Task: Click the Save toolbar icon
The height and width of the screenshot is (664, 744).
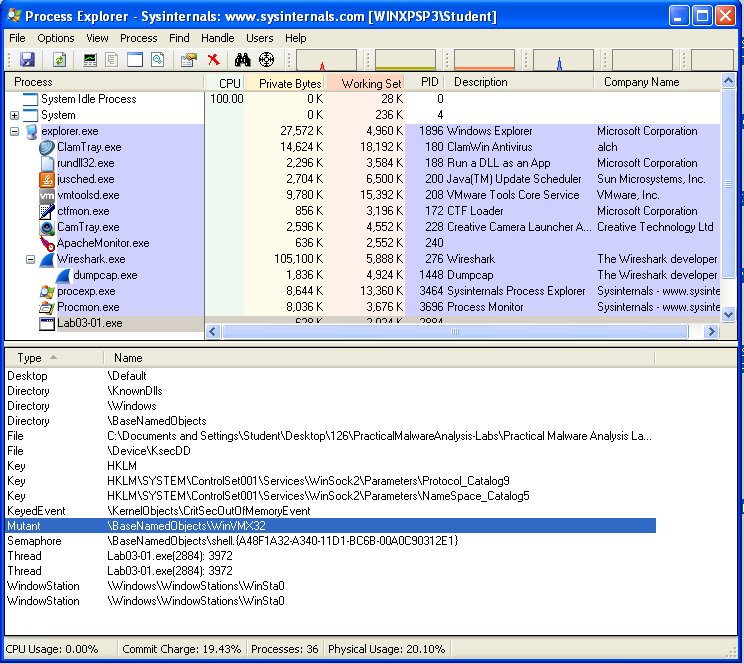Action: point(27,60)
